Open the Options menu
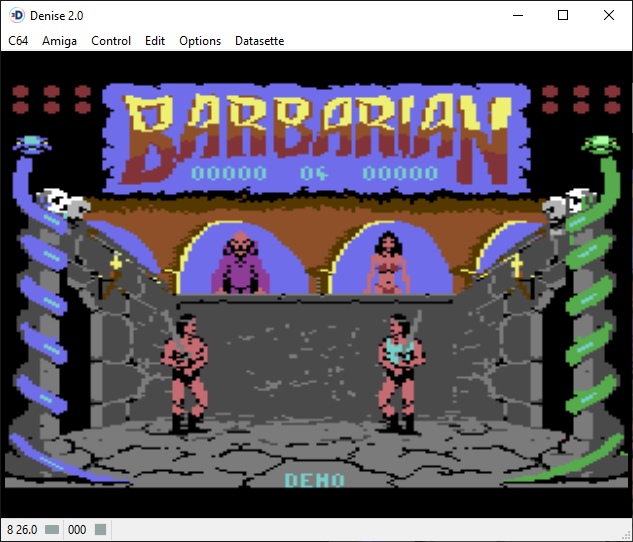Image resolution: width=633 pixels, height=542 pixels. tap(200, 41)
